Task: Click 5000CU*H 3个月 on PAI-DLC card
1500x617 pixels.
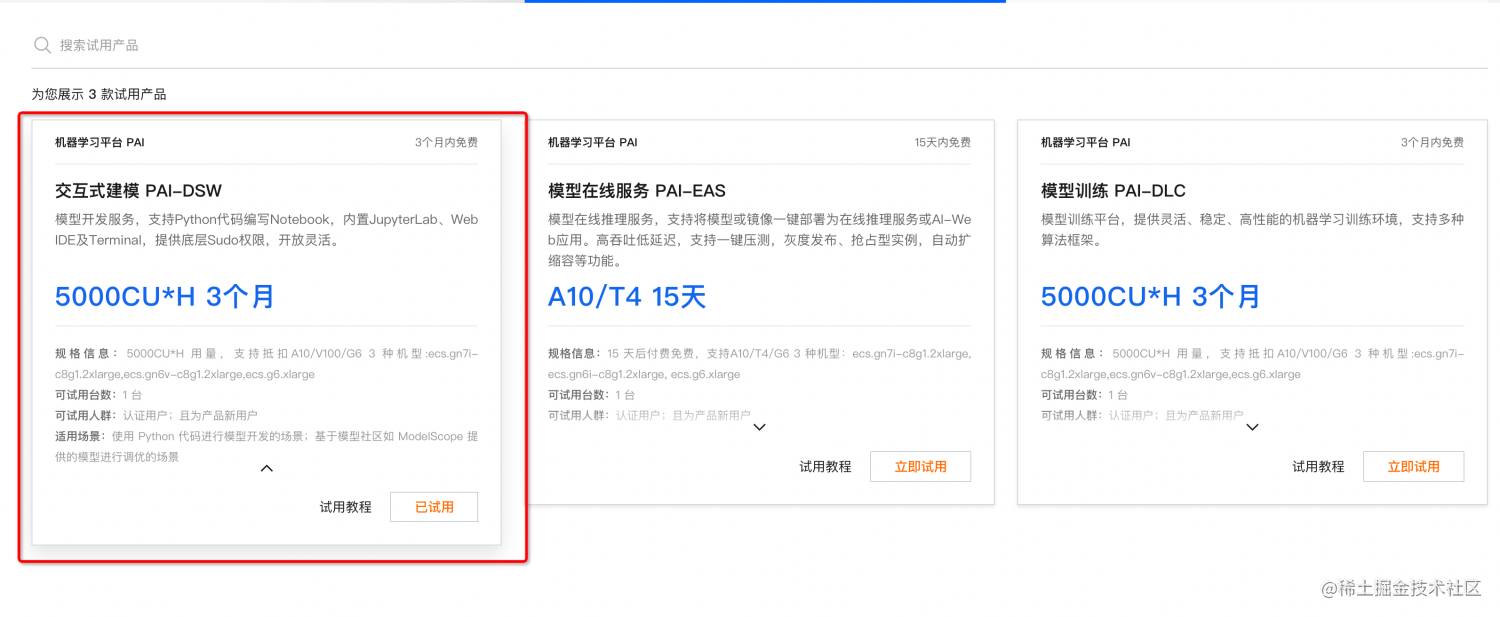Action: click(1151, 296)
